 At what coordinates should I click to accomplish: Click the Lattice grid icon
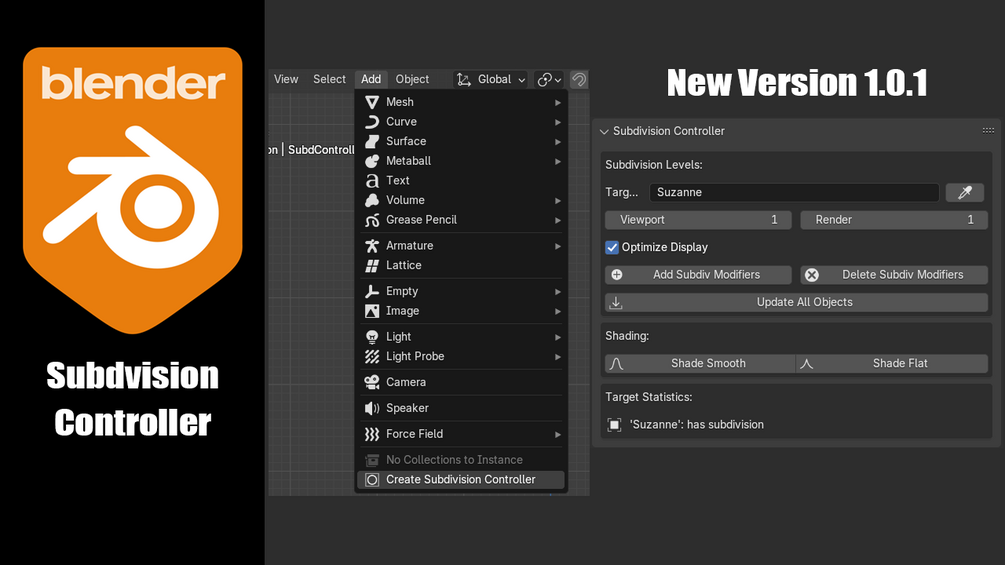point(372,265)
